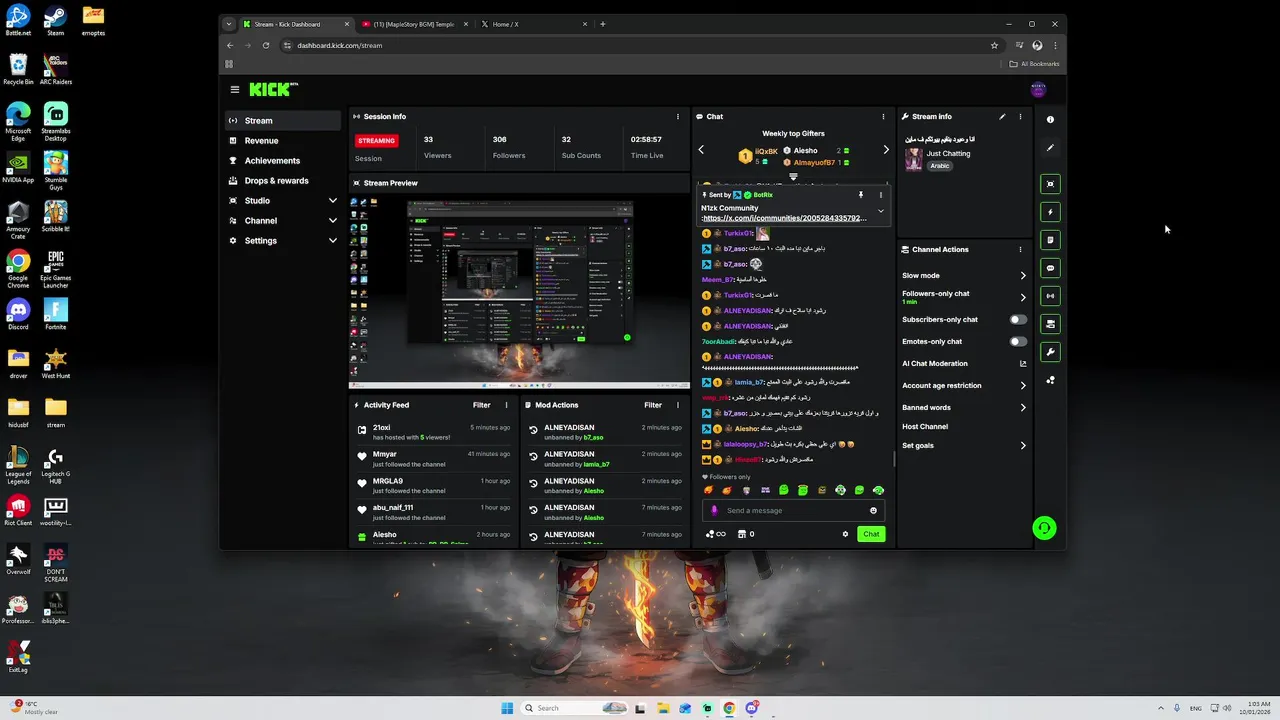Open All Bookmarks folder
Viewport: 1280px width, 720px height.
[x=1034, y=64]
